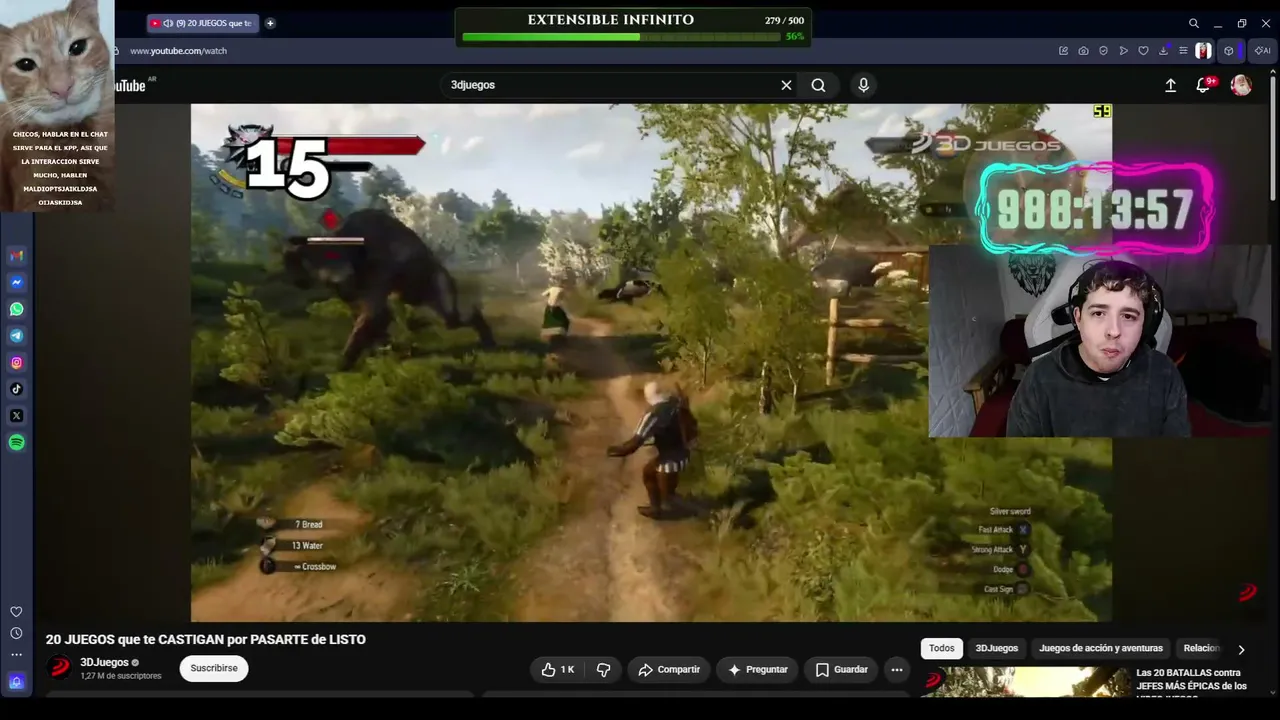
Task: Select the Todos filter chip
Action: (942, 648)
